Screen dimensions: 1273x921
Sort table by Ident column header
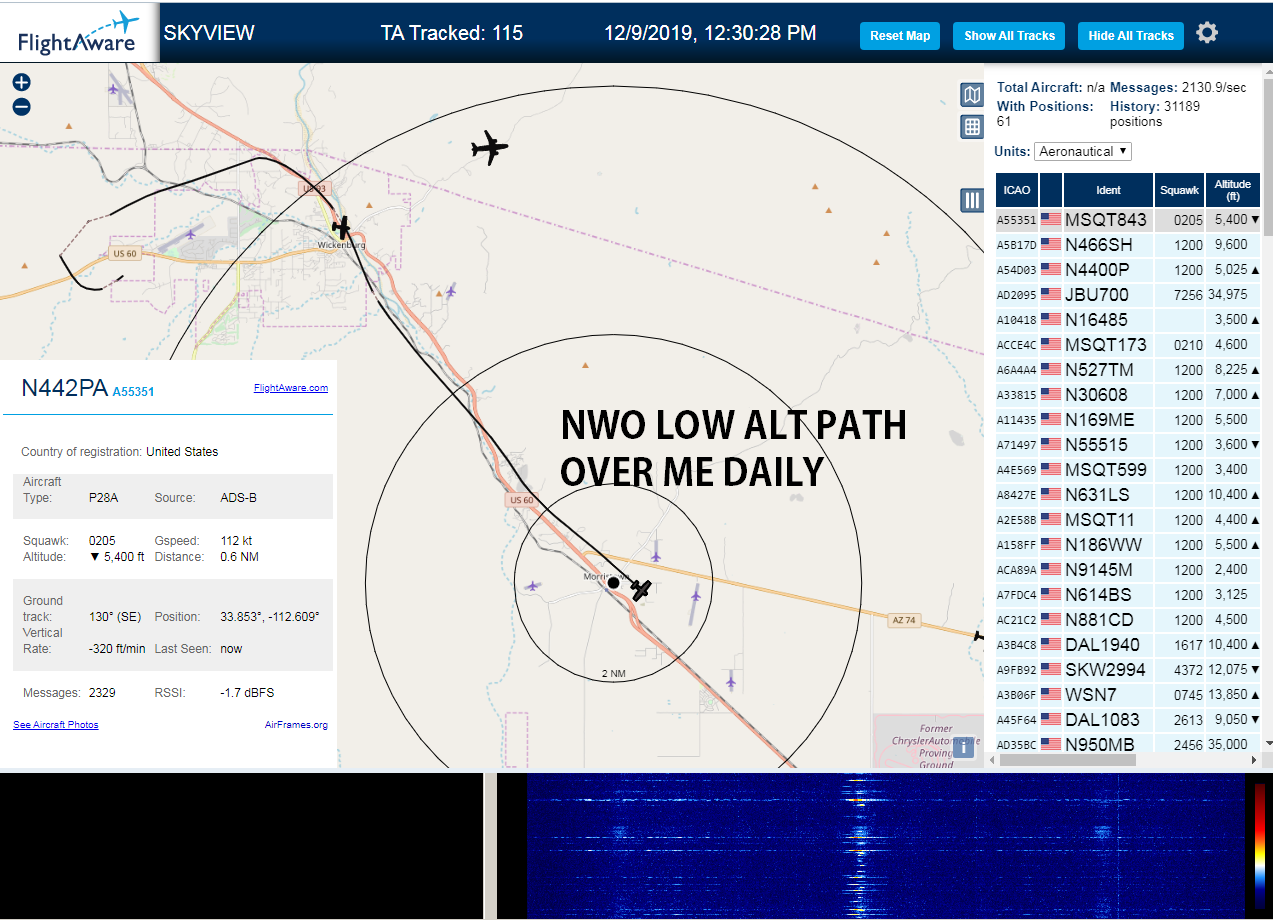1109,190
